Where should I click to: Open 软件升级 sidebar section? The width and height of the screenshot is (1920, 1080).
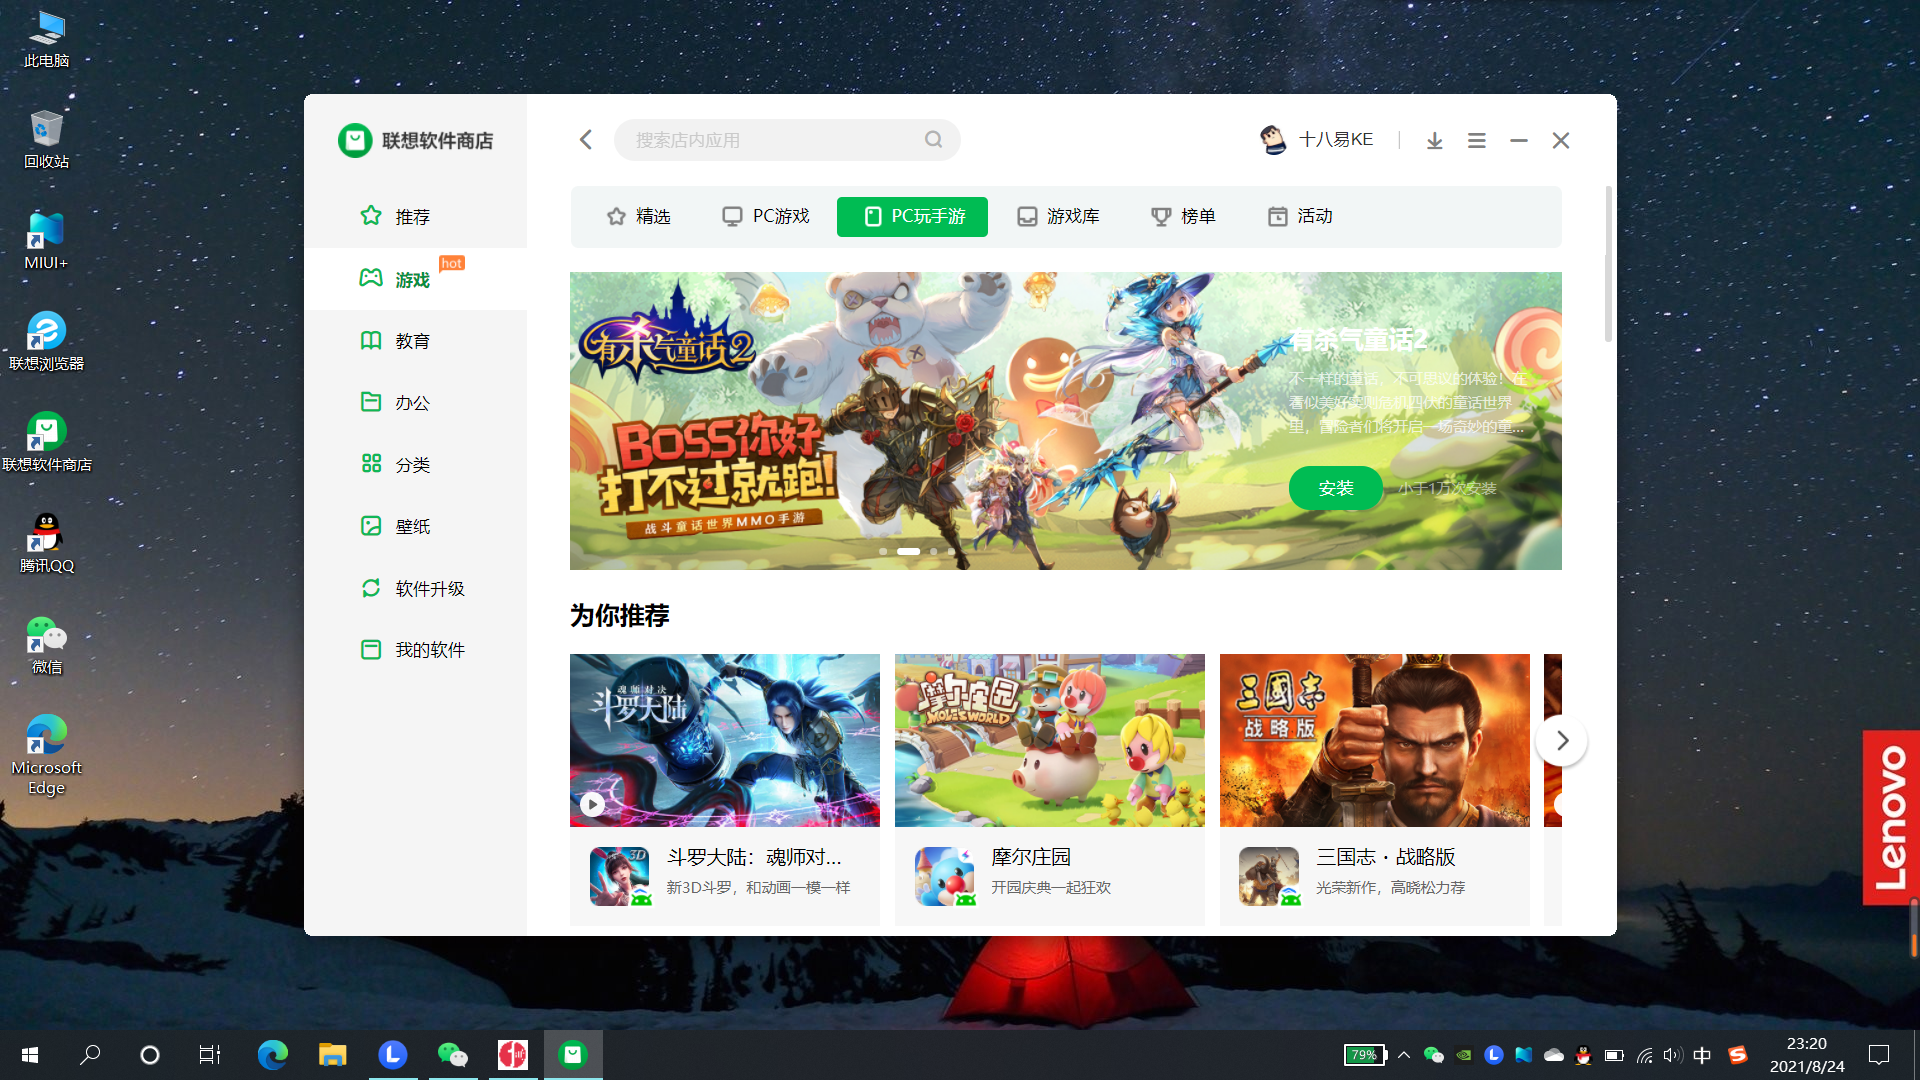click(x=415, y=588)
